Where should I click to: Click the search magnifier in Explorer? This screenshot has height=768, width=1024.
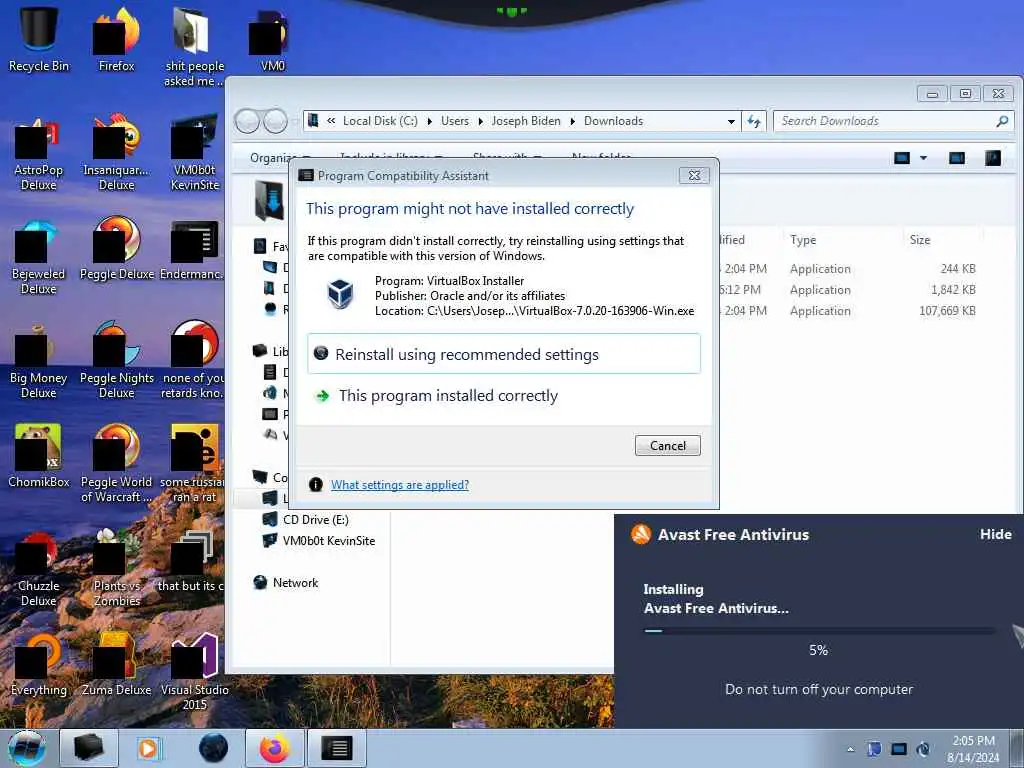coord(1002,121)
